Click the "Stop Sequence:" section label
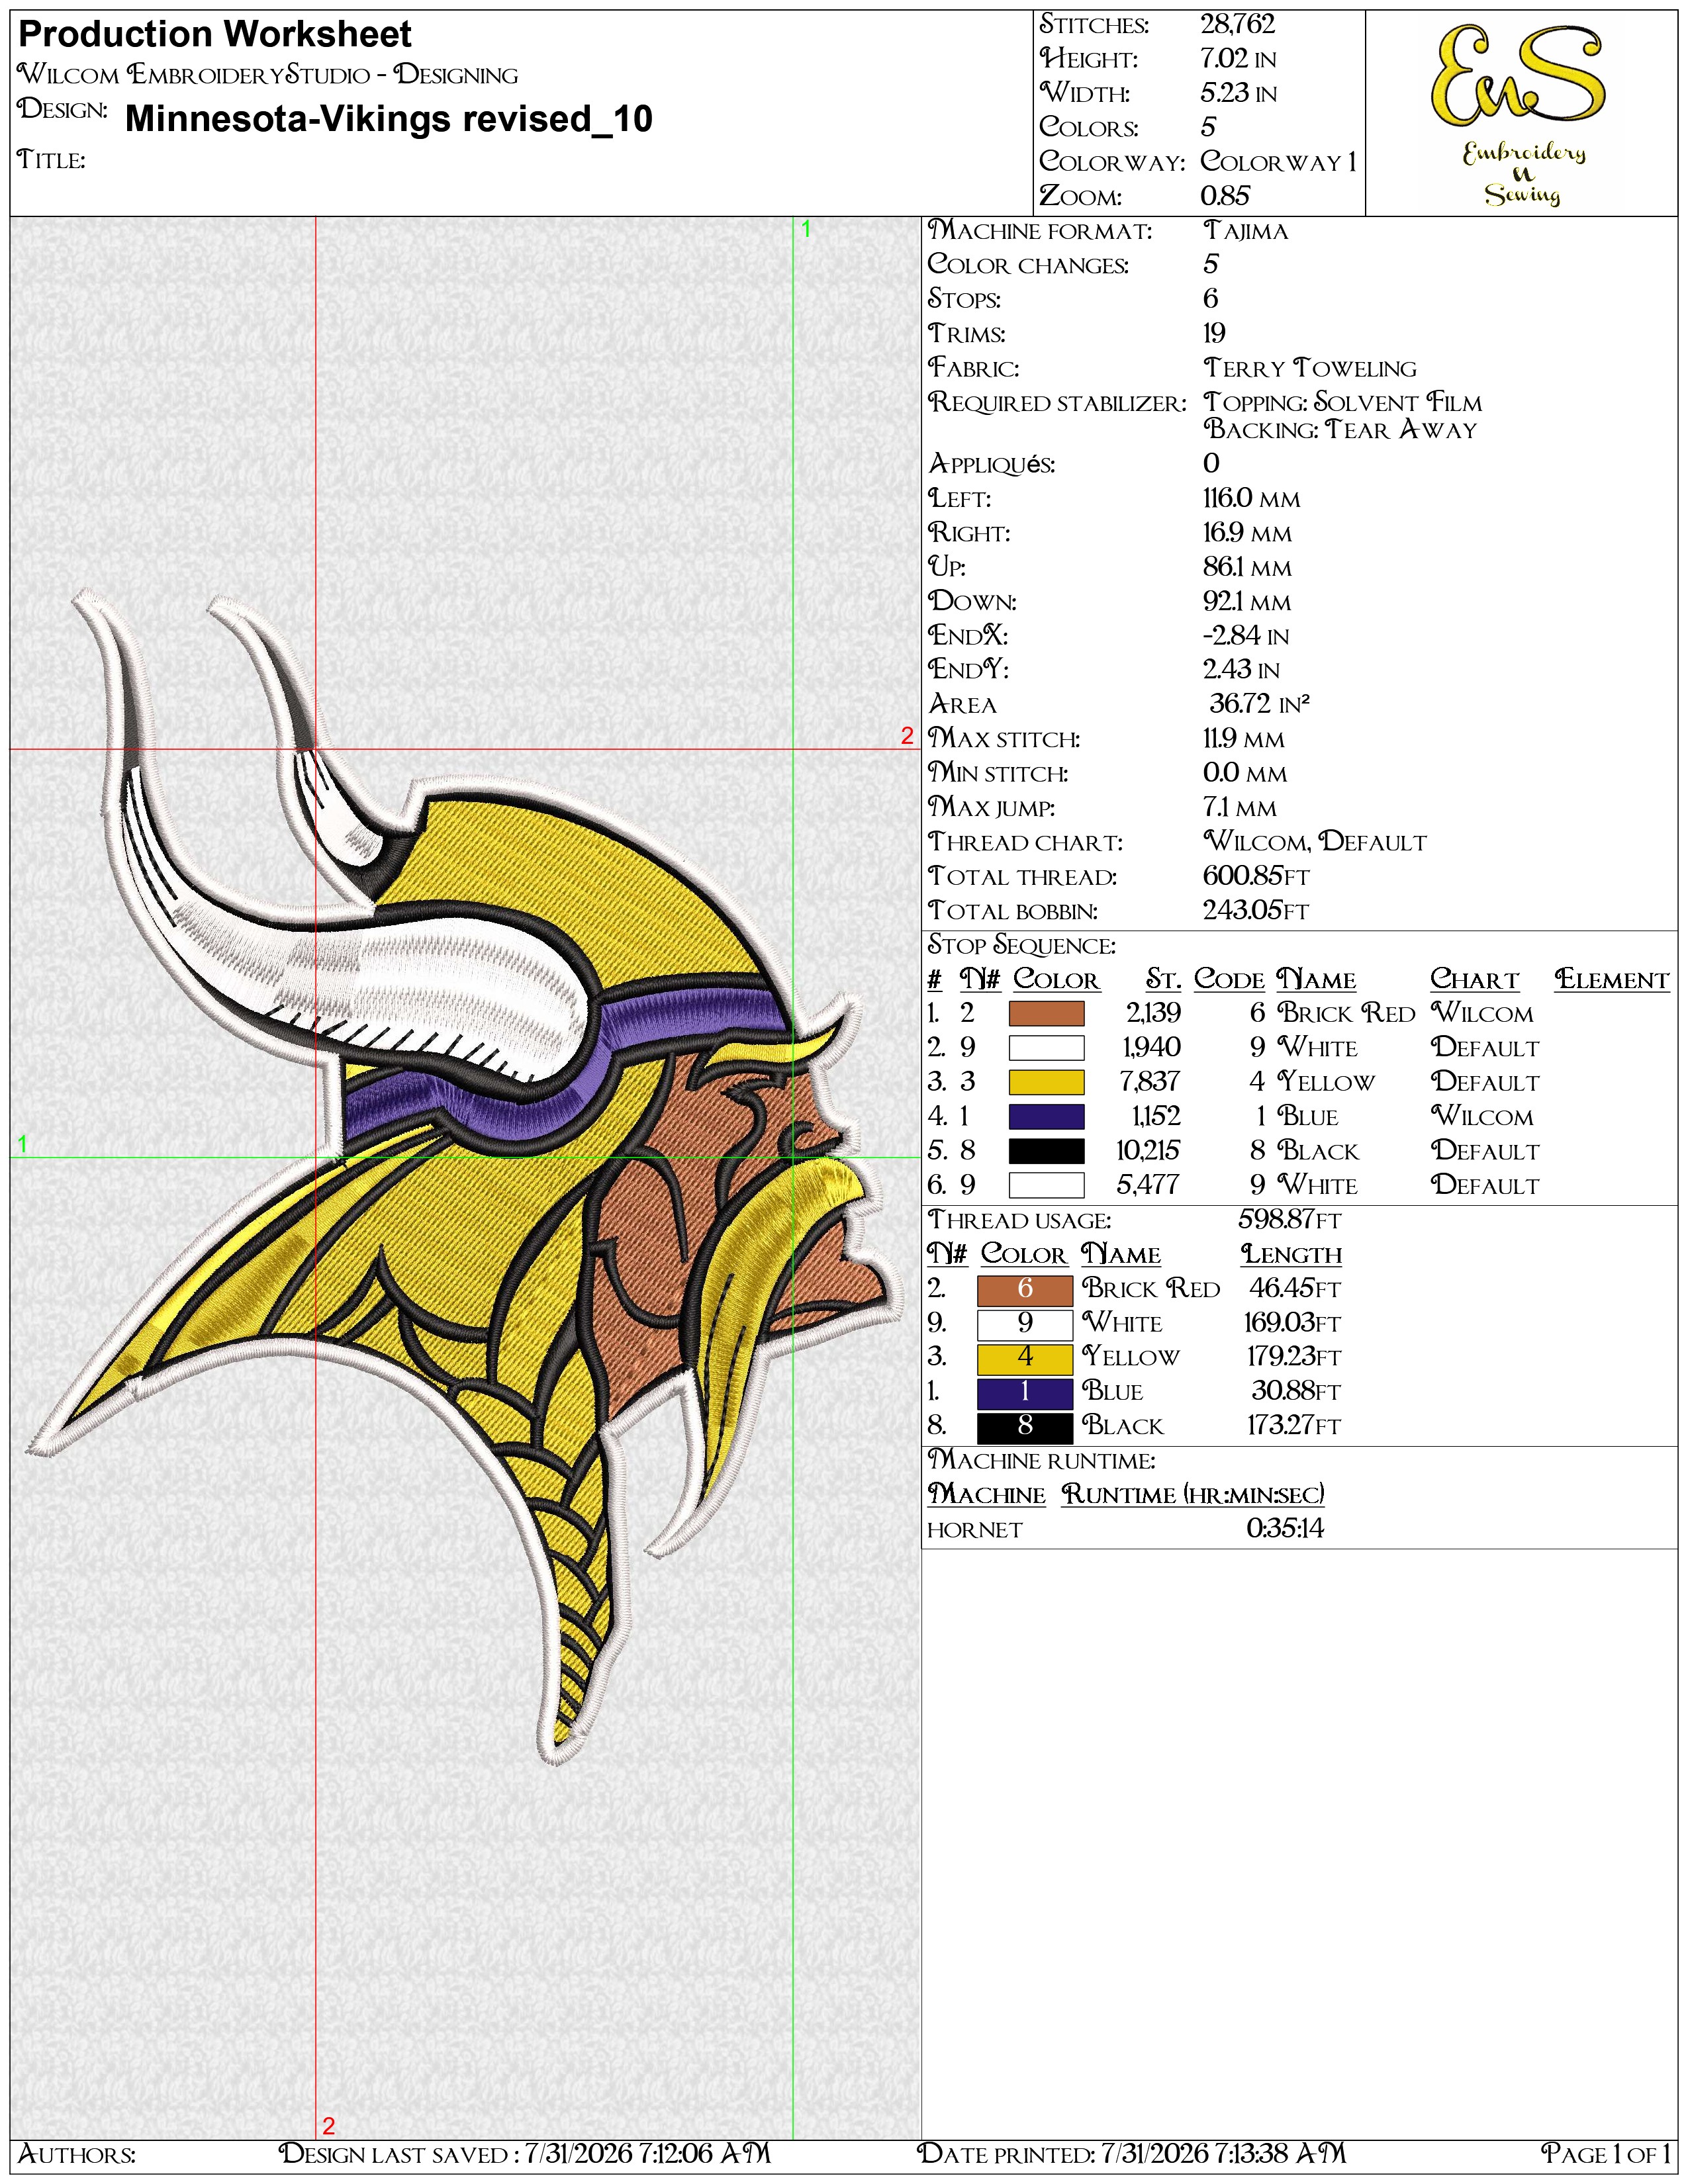1688x2184 pixels. point(1022,946)
